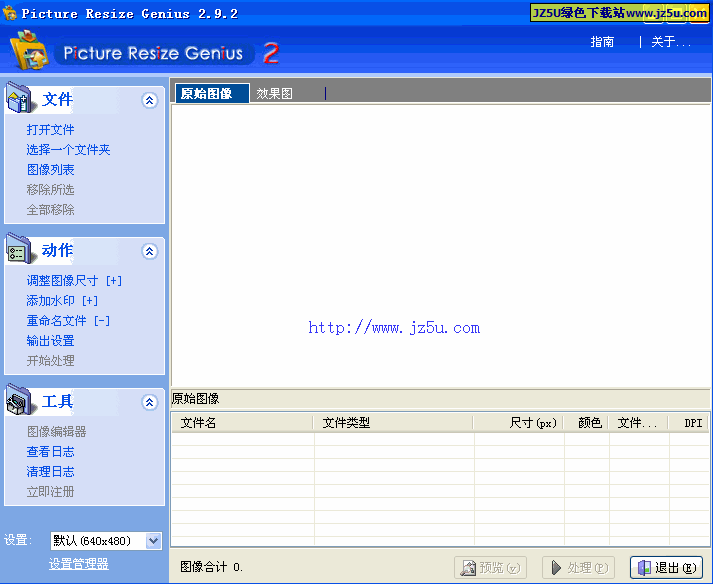Switch to the 效果图 tab
Image resolution: width=713 pixels, height=584 pixels.
click(274, 93)
